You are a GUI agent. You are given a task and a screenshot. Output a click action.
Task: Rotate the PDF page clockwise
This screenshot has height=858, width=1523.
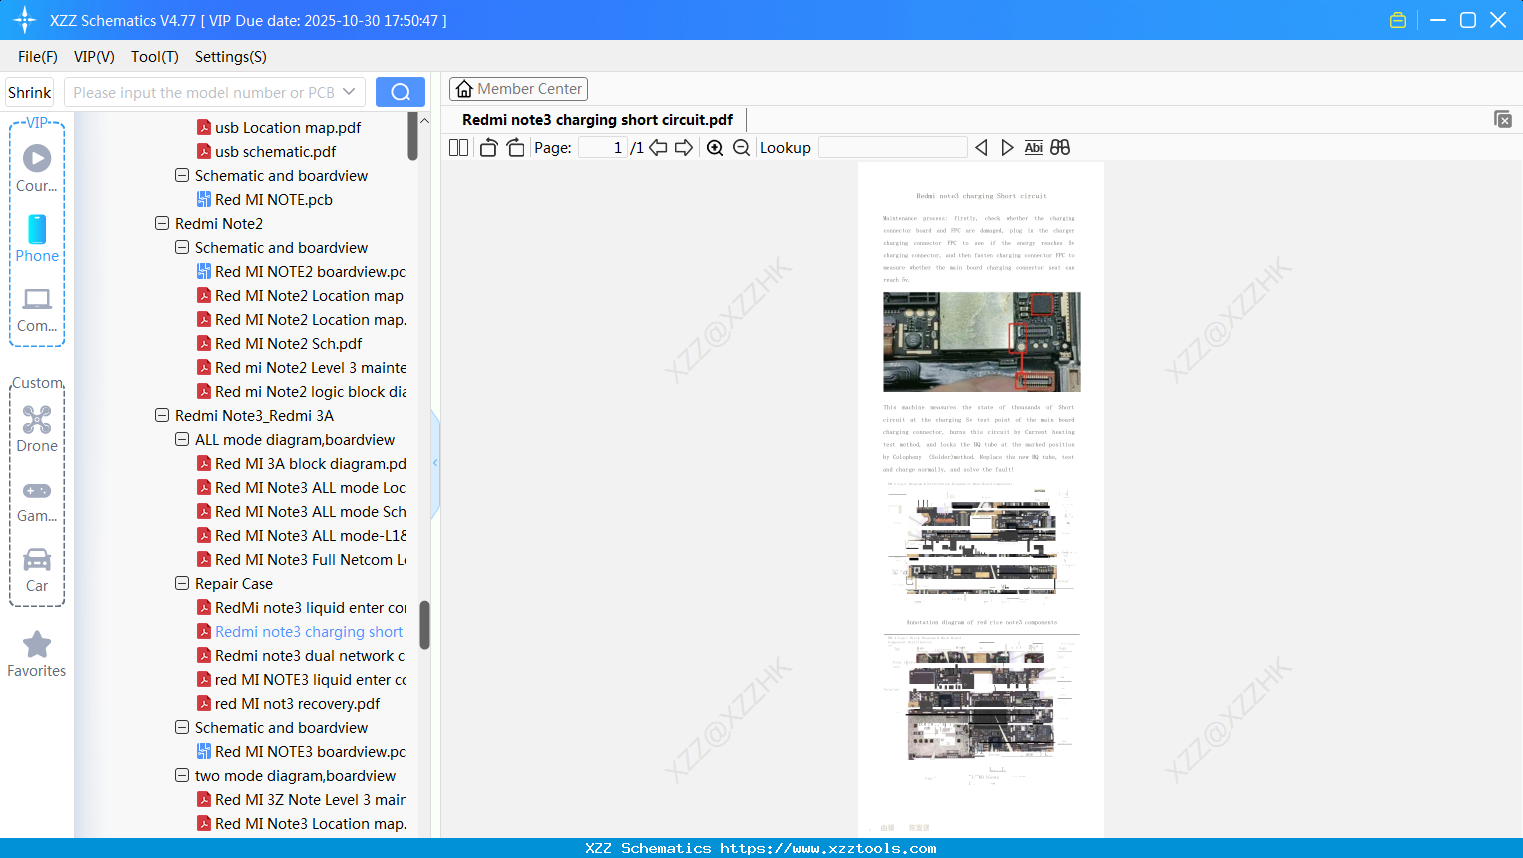point(516,148)
